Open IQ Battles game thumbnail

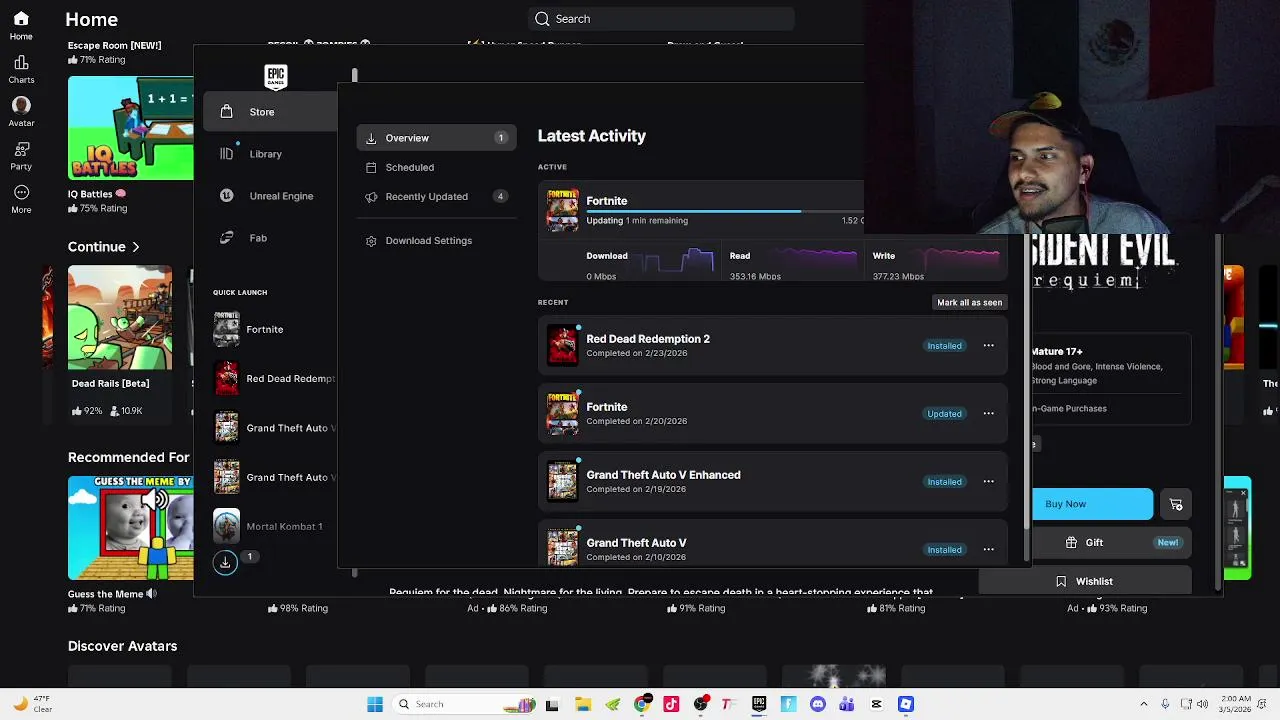click(131, 129)
